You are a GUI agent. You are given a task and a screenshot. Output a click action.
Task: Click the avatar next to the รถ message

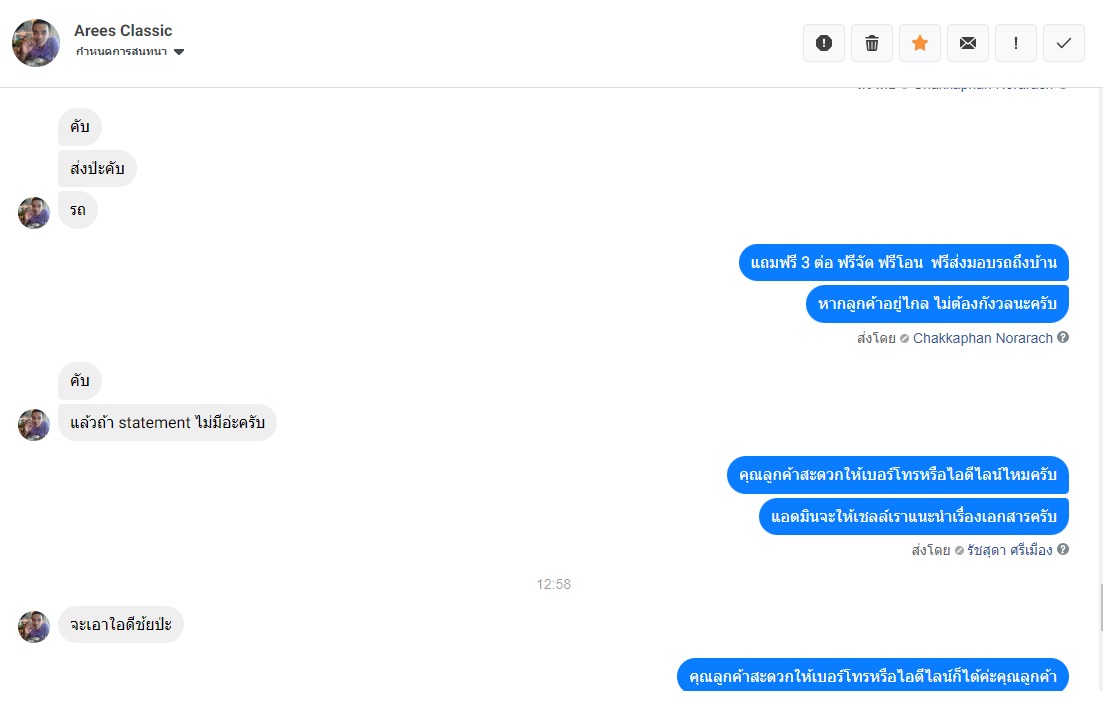click(34, 212)
